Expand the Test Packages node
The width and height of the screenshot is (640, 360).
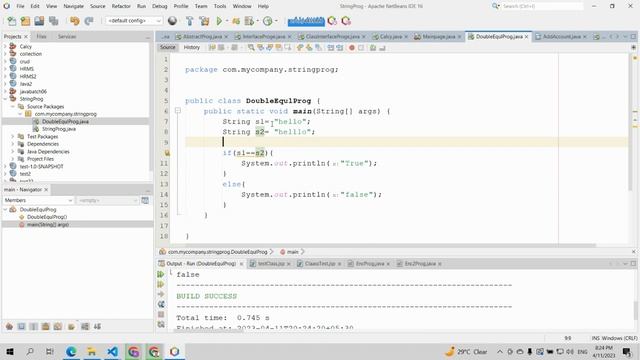pyautogui.click(x=13, y=136)
